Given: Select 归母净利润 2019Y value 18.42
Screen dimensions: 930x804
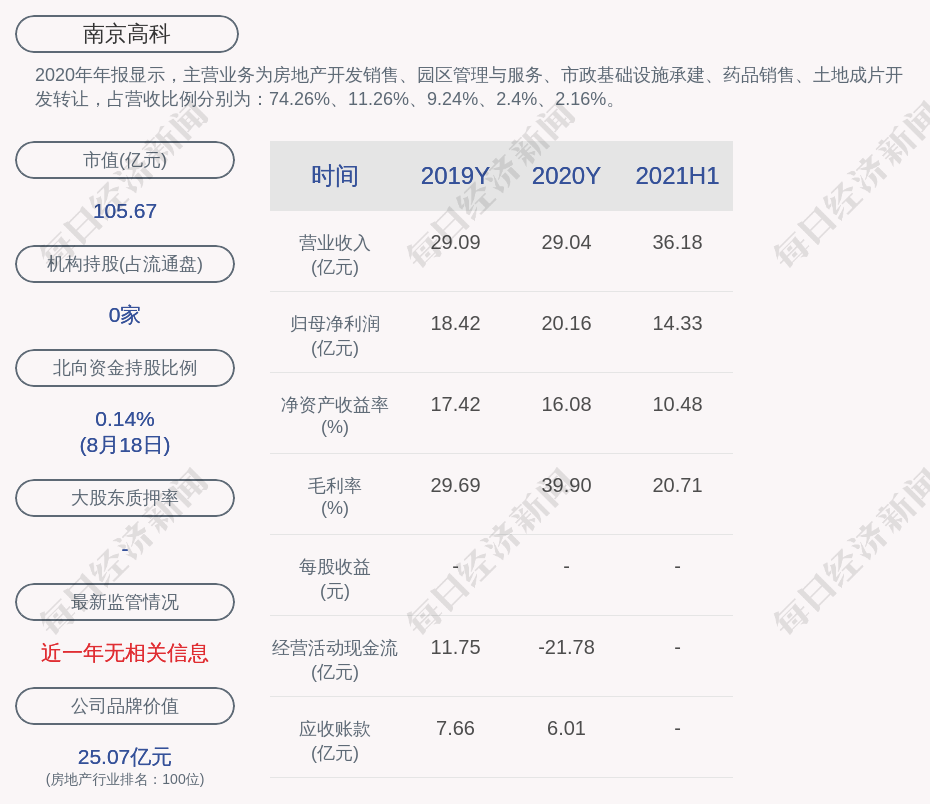Looking at the screenshot, I should pos(456,323).
